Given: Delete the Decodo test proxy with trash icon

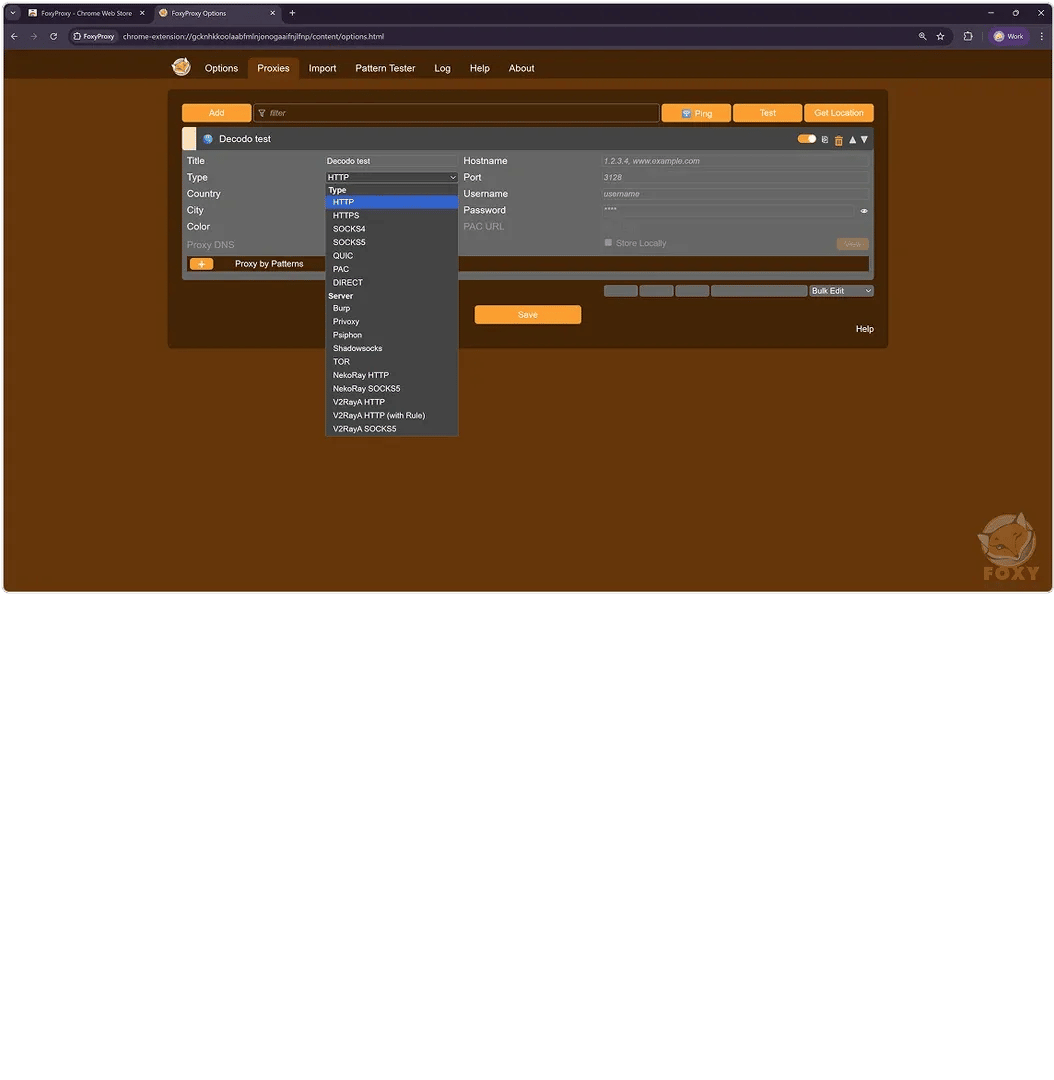Looking at the screenshot, I should tap(839, 140).
